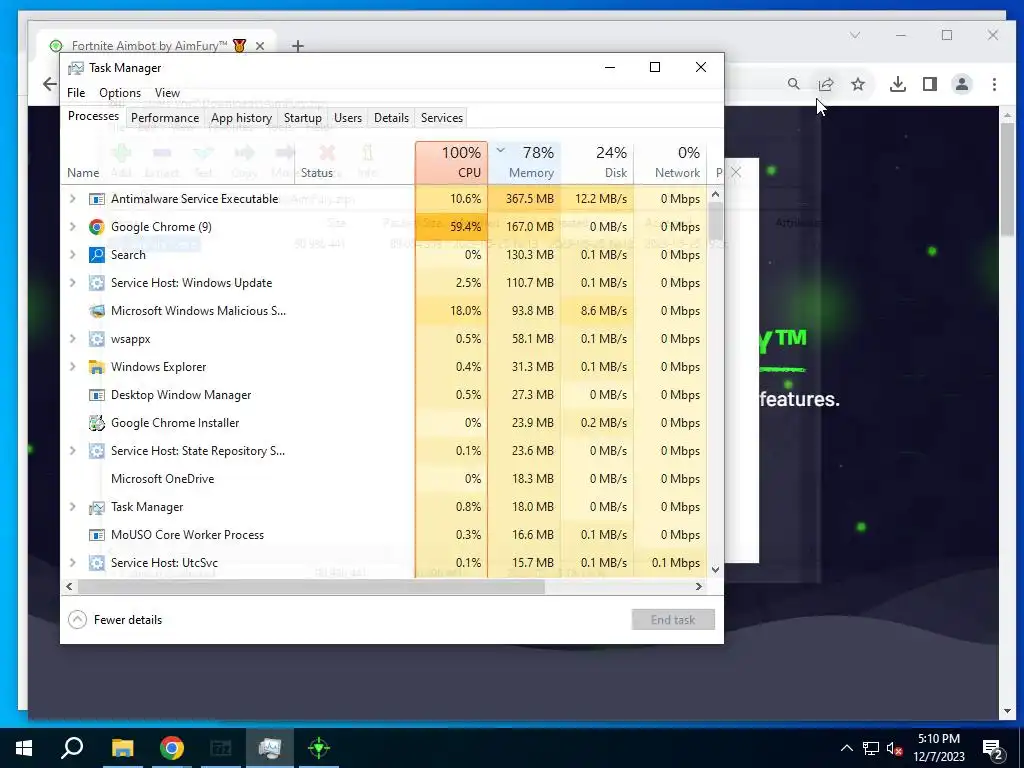The width and height of the screenshot is (1024, 768).
Task: Click horizontal scrollbar left arrow
Action: (x=69, y=586)
